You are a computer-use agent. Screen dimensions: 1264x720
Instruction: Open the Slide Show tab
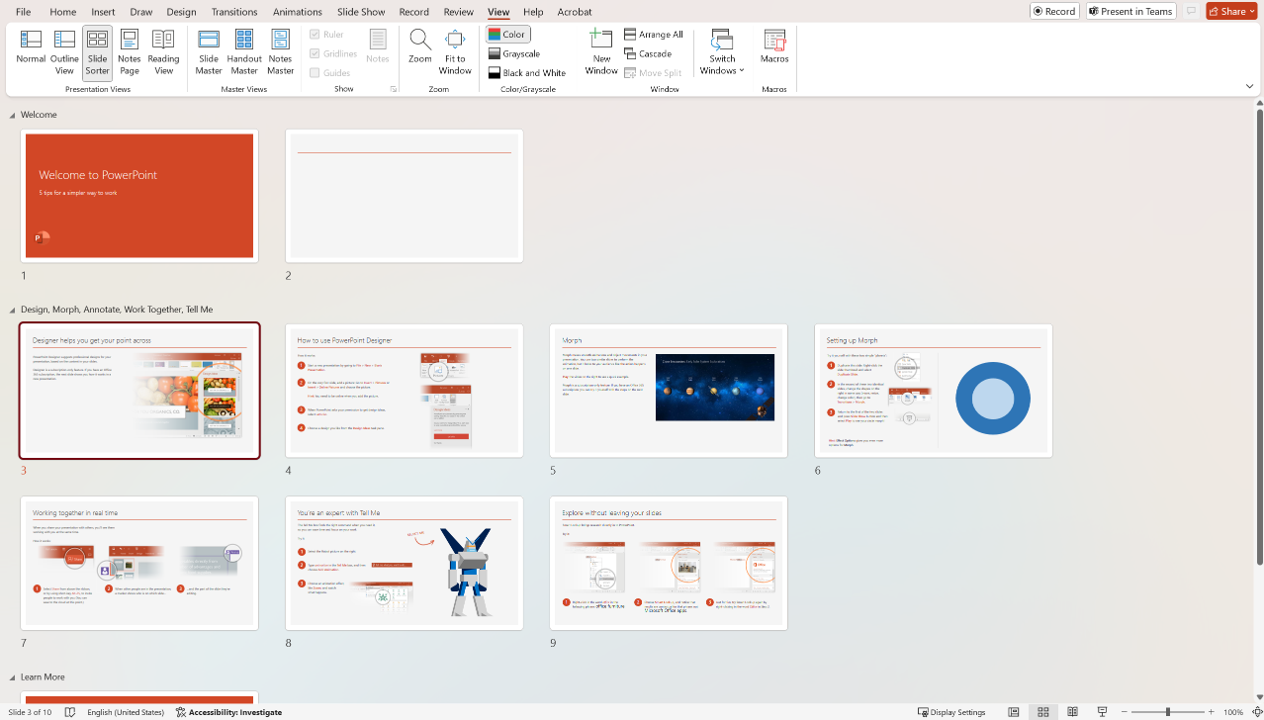pos(360,12)
